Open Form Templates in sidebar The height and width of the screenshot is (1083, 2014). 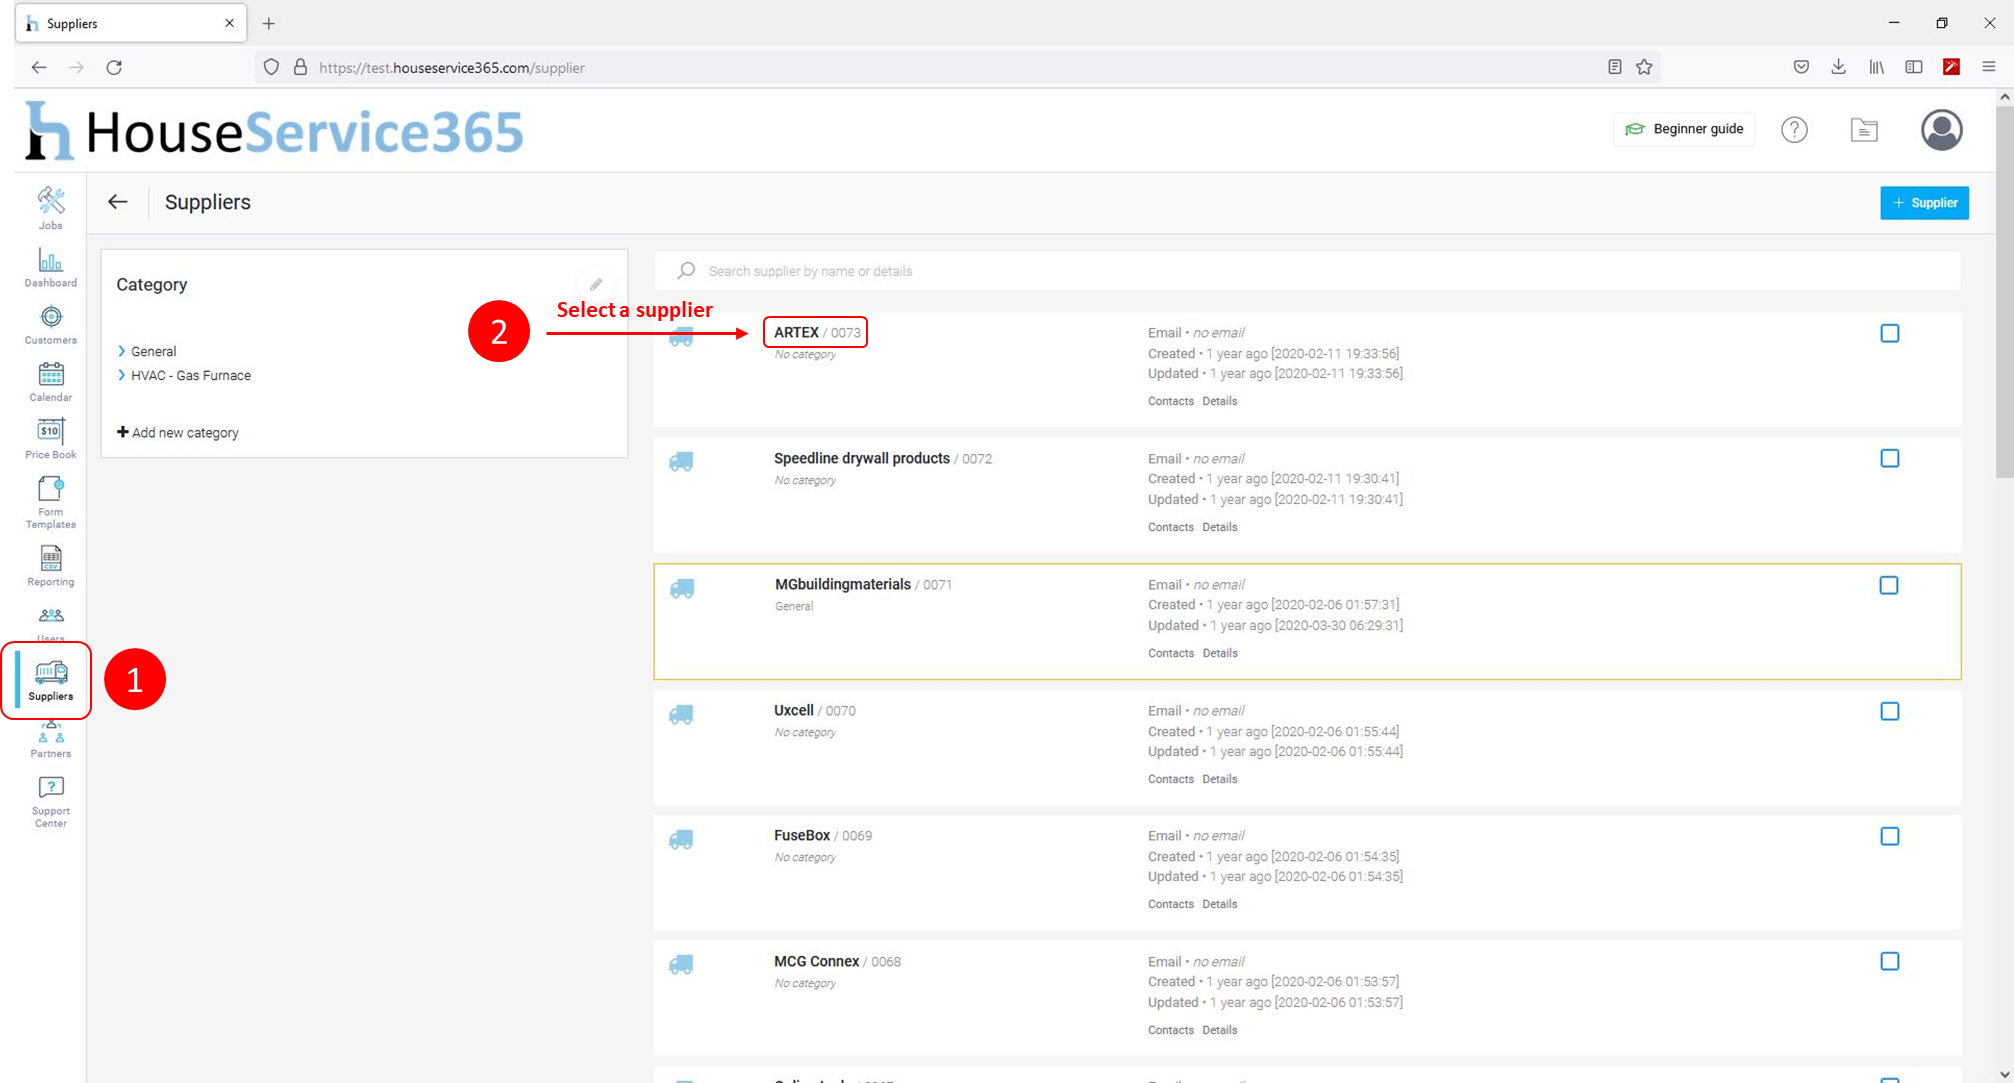(50, 503)
